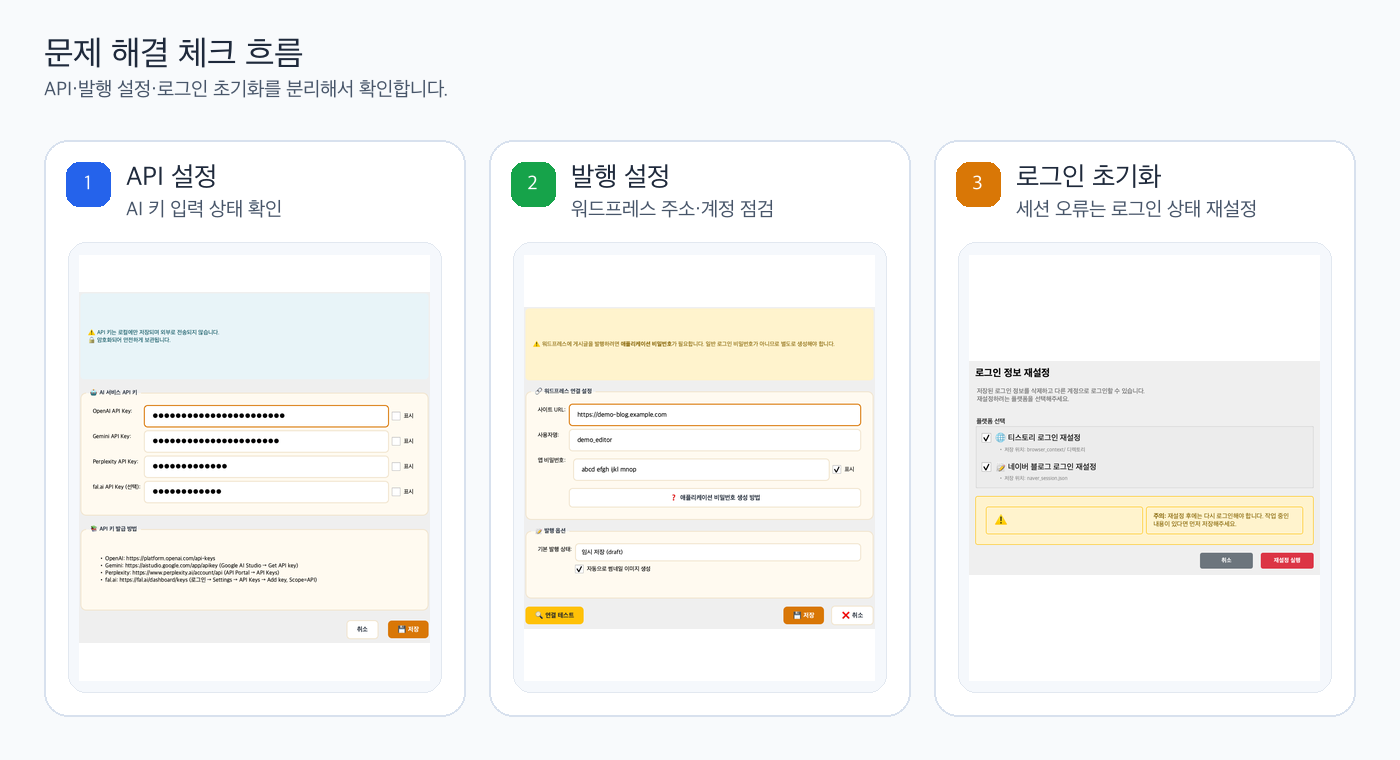
Task: Check 표시 beside OpenAI API Key
Action: pos(396,416)
